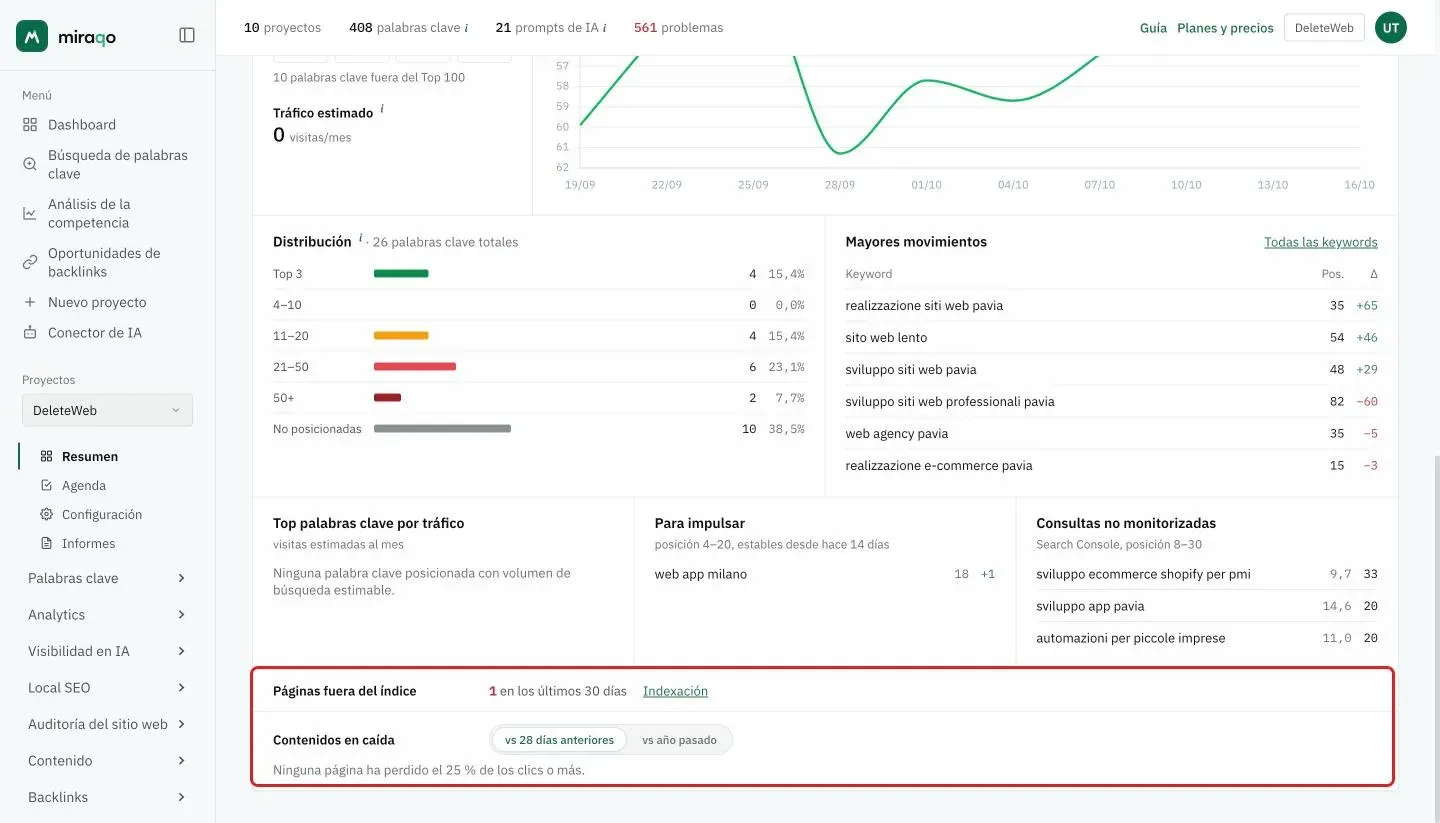Switch to 'vs año pasado' comparison

[679, 740]
